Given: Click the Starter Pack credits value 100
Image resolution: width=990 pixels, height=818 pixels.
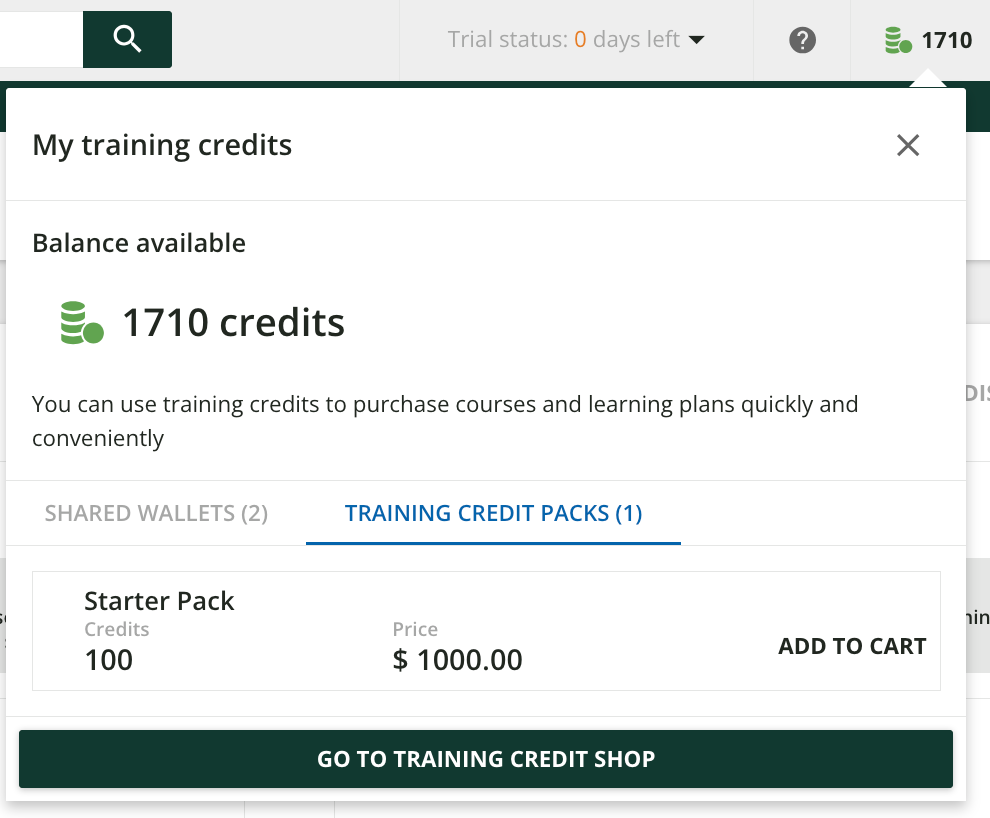Looking at the screenshot, I should (109, 660).
